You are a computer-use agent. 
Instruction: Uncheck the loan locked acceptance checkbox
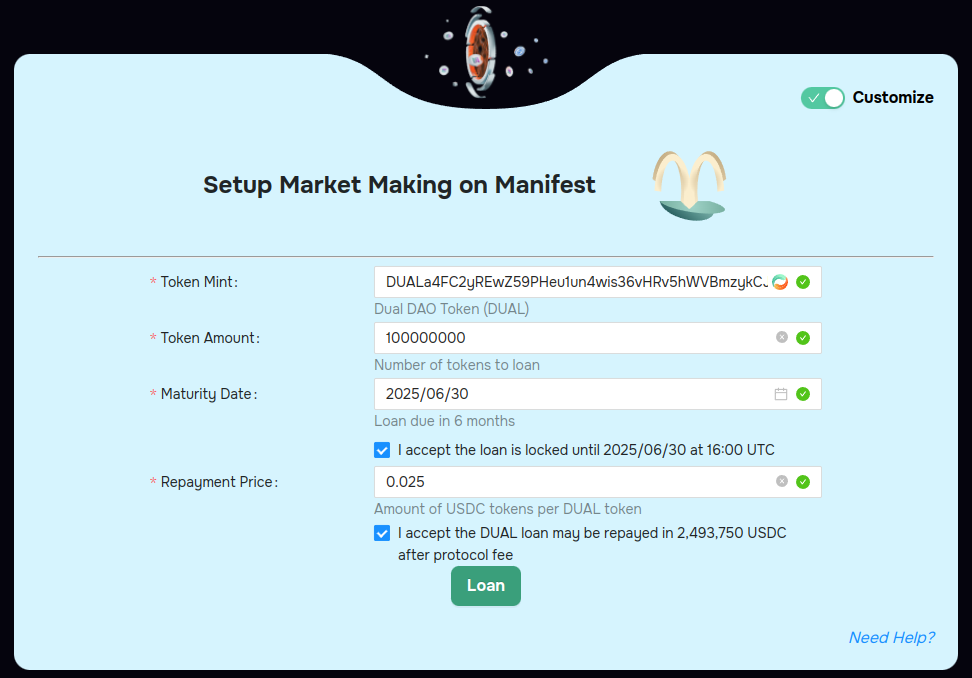point(382,450)
